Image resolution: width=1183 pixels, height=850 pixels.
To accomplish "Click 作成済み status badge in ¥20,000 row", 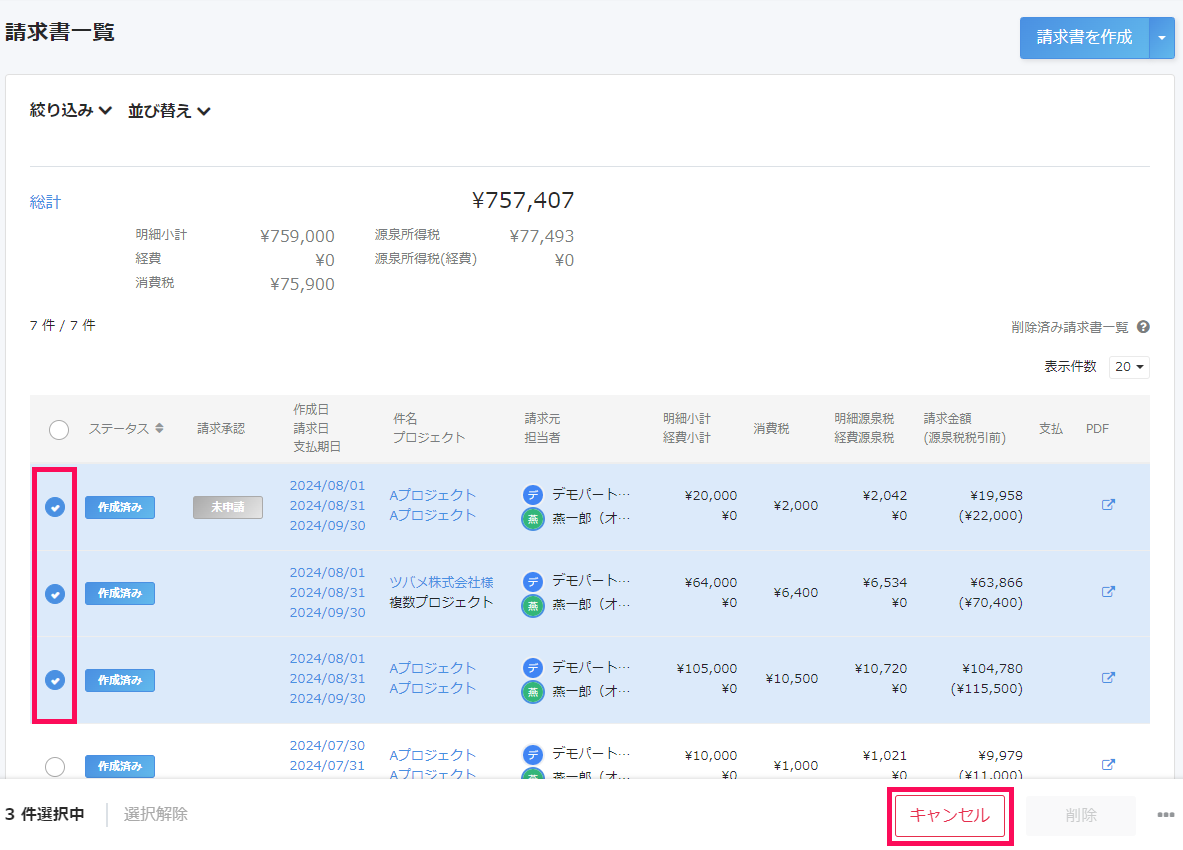I will point(120,507).
